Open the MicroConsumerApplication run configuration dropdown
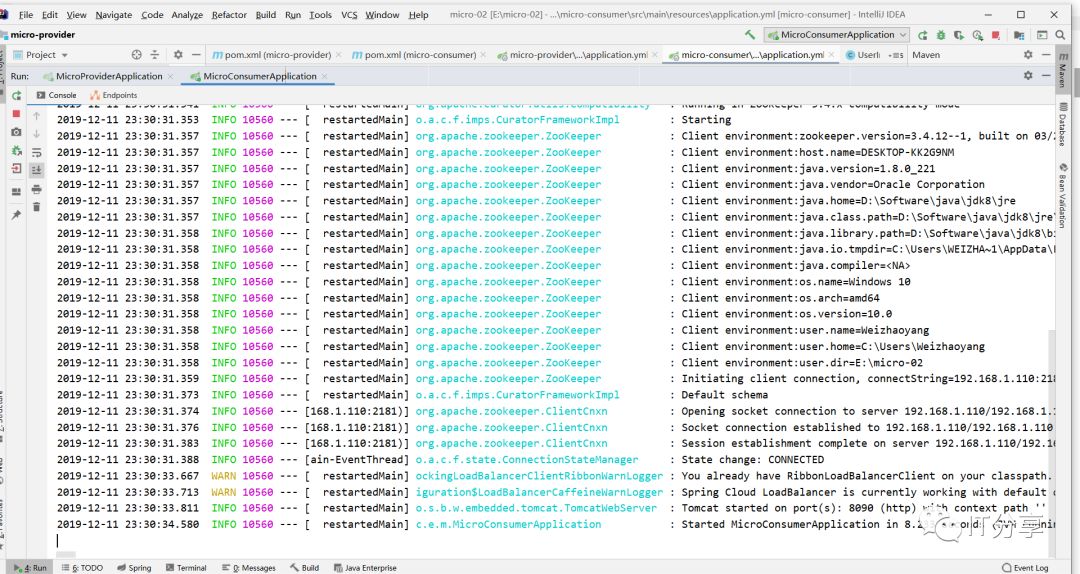The height and width of the screenshot is (574, 1080). tap(837, 34)
